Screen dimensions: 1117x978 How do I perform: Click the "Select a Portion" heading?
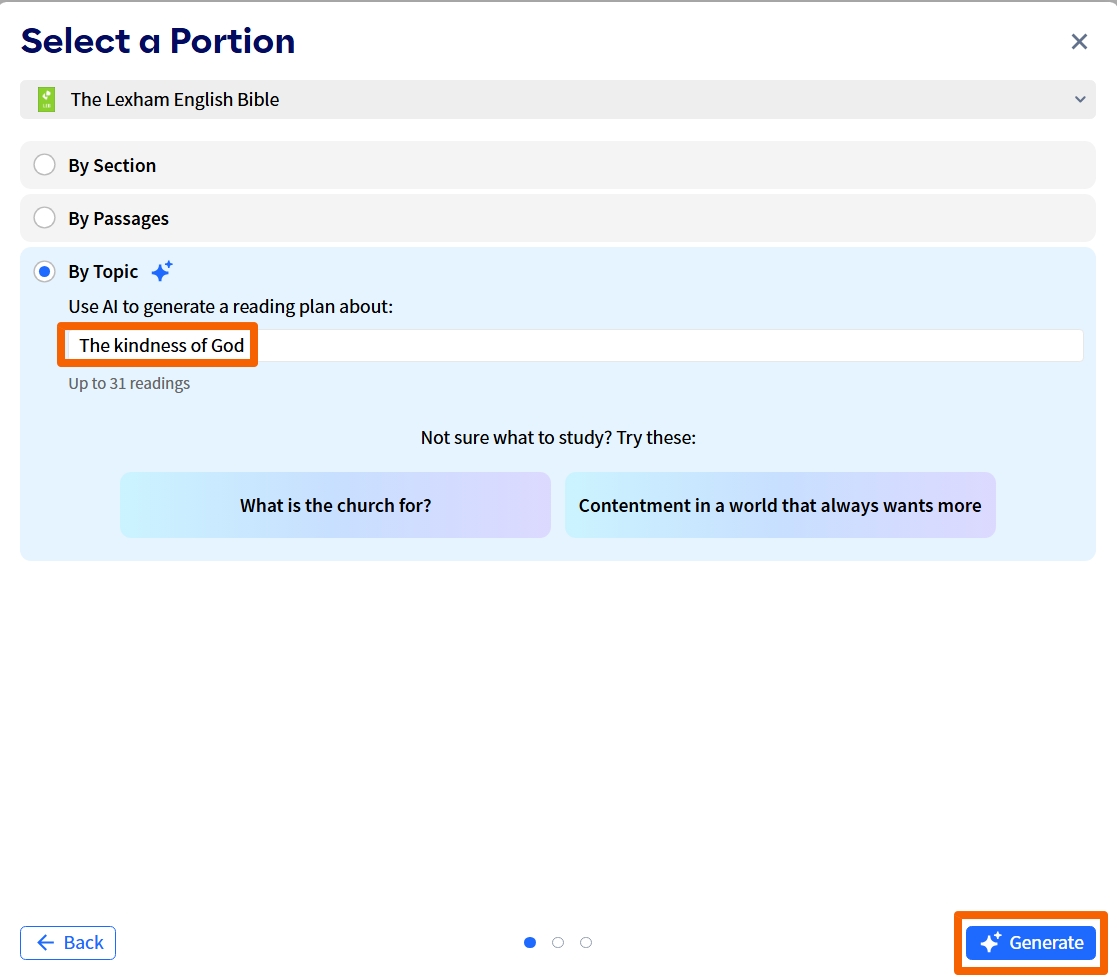pos(157,41)
